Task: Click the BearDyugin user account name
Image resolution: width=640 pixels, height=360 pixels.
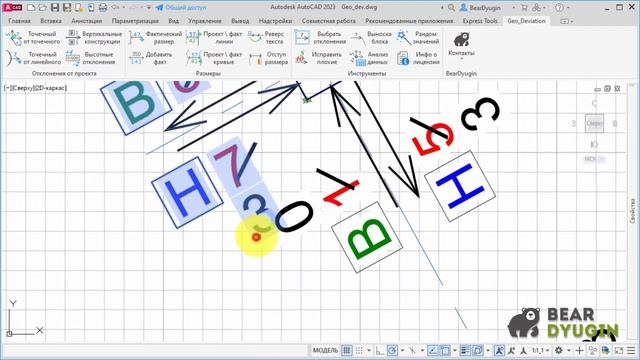Action: tap(484, 8)
